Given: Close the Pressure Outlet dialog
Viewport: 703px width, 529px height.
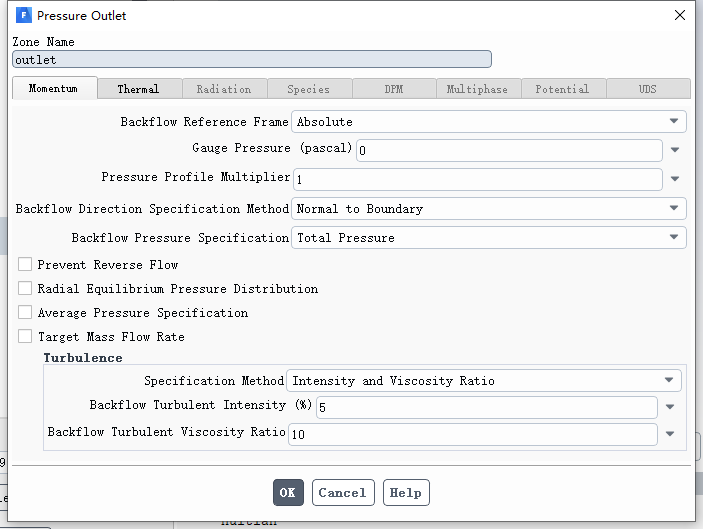Looking at the screenshot, I should coord(680,15).
